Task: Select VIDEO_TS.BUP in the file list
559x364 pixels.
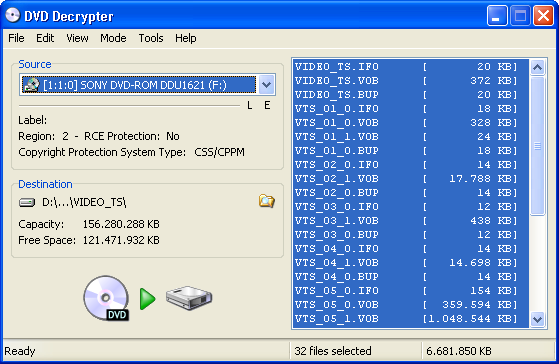Action: (x=410, y=95)
